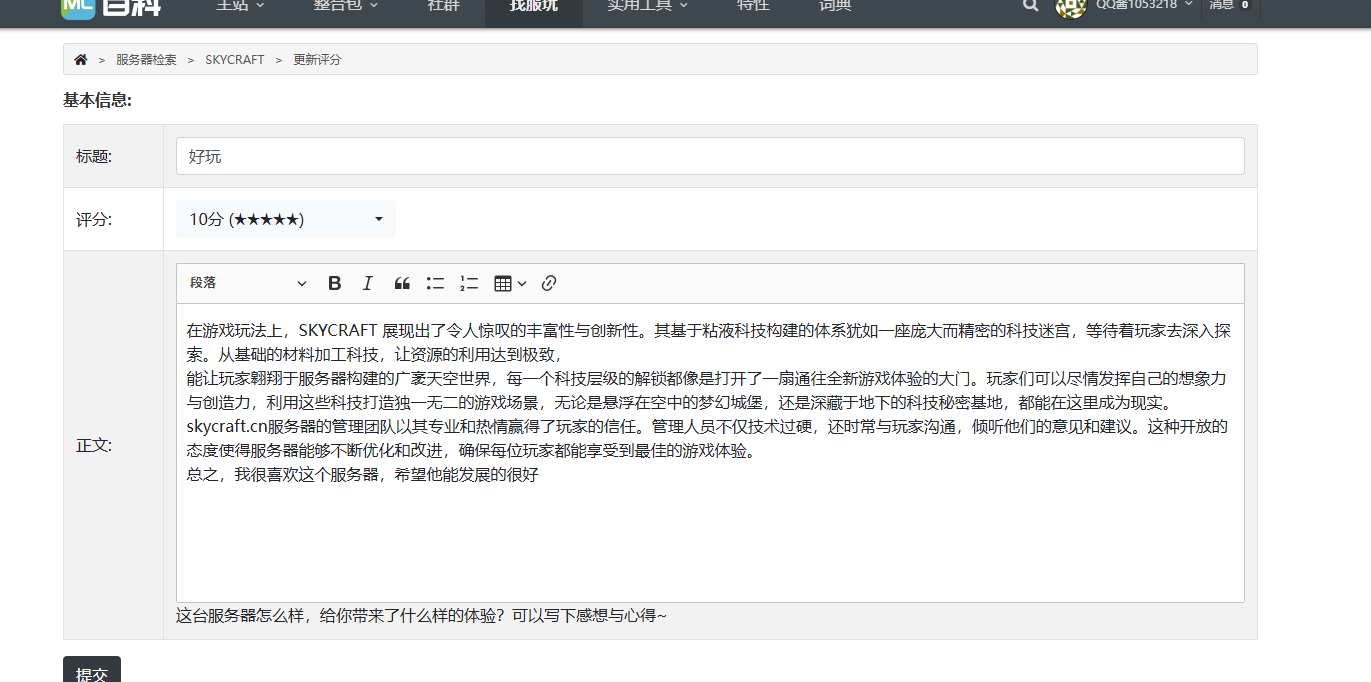Click the 标题 field label
This screenshot has width=1371, height=682.
[94, 156]
